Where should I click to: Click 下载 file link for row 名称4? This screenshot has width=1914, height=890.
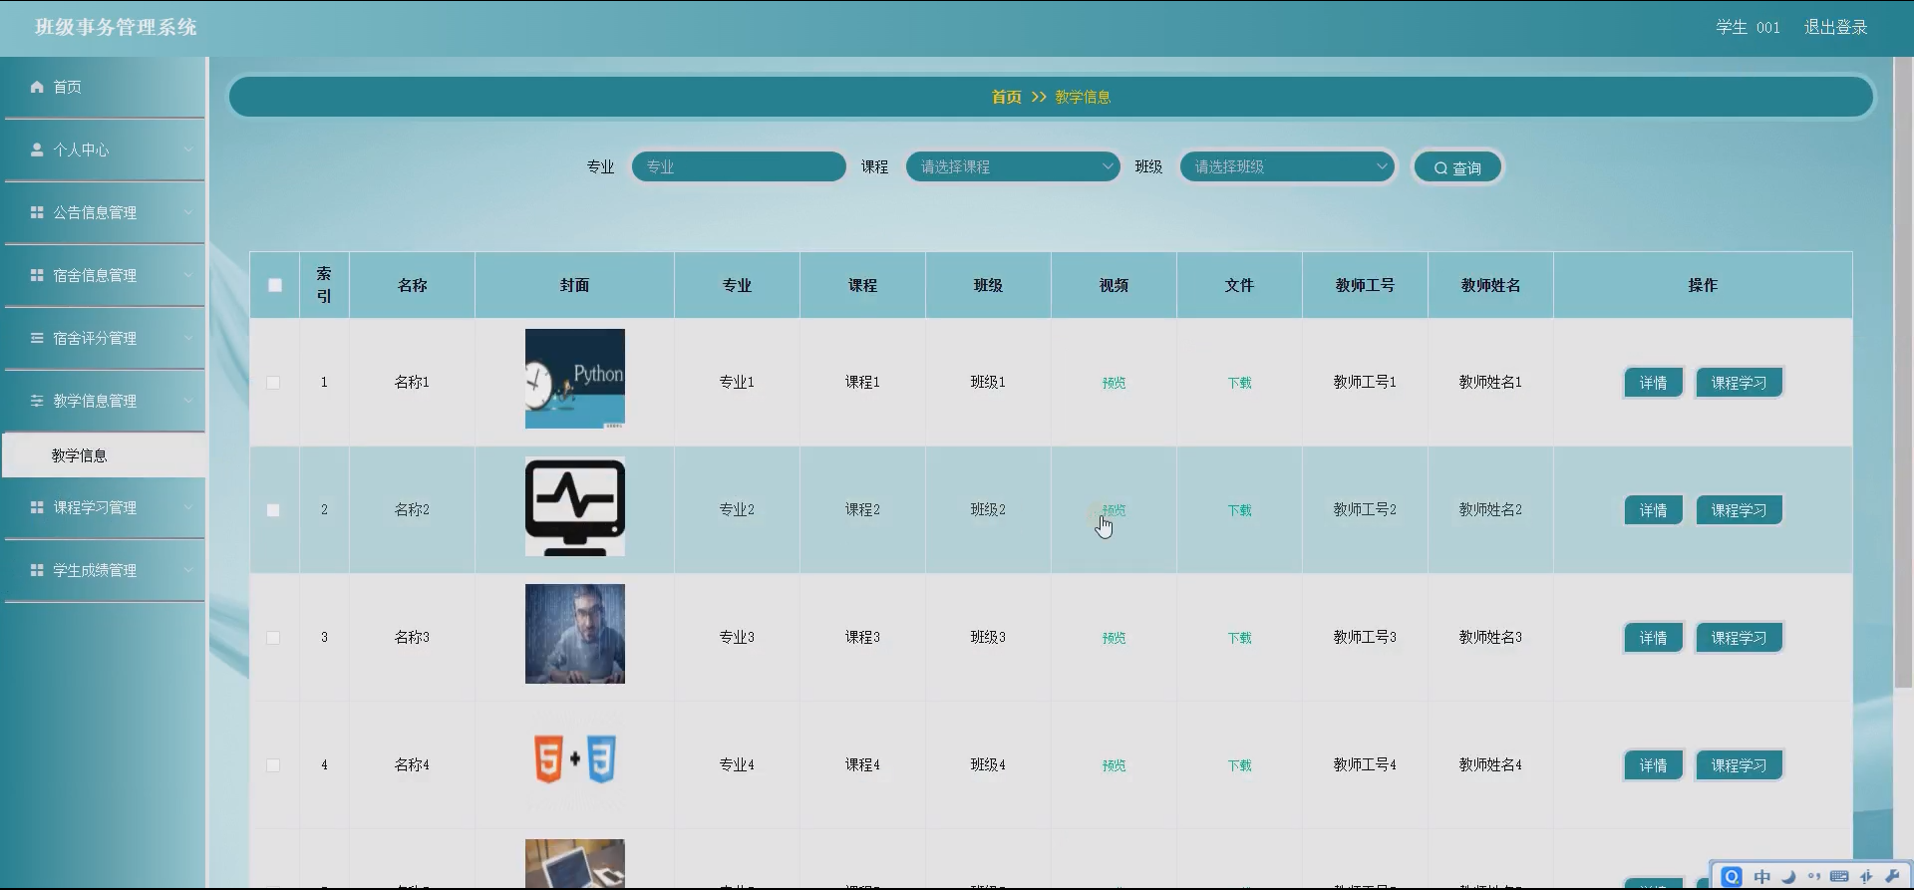(1239, 765)
